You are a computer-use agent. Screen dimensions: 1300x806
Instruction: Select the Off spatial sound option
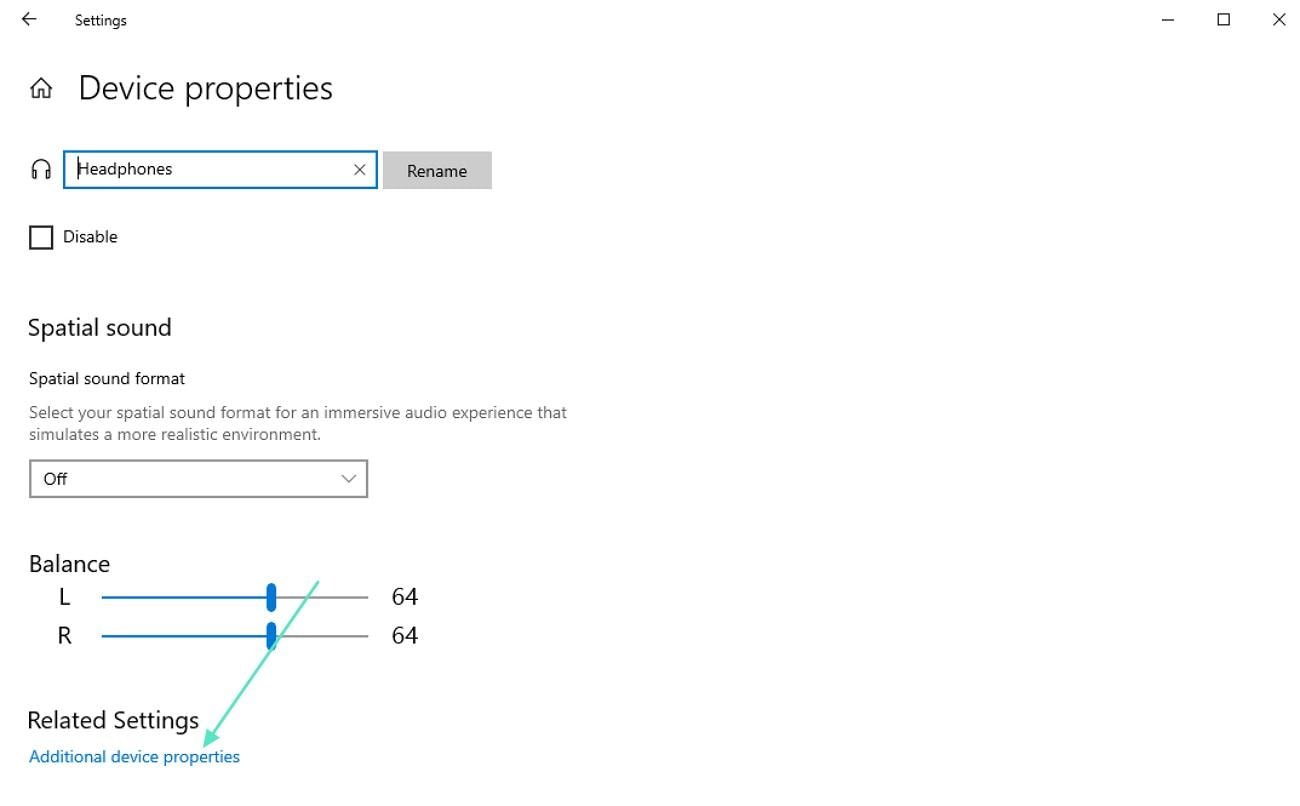click(x=55, y=479)
